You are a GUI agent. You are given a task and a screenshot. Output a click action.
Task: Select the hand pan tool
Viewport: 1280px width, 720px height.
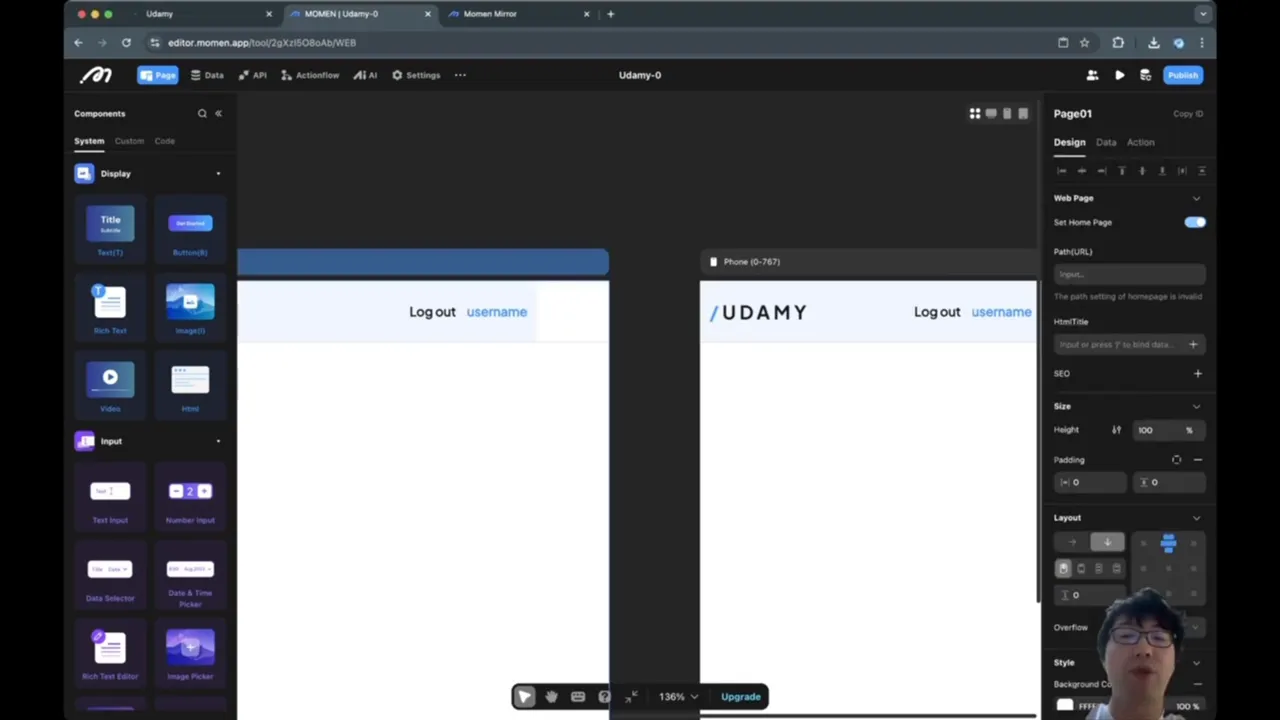tap(551, 697)
